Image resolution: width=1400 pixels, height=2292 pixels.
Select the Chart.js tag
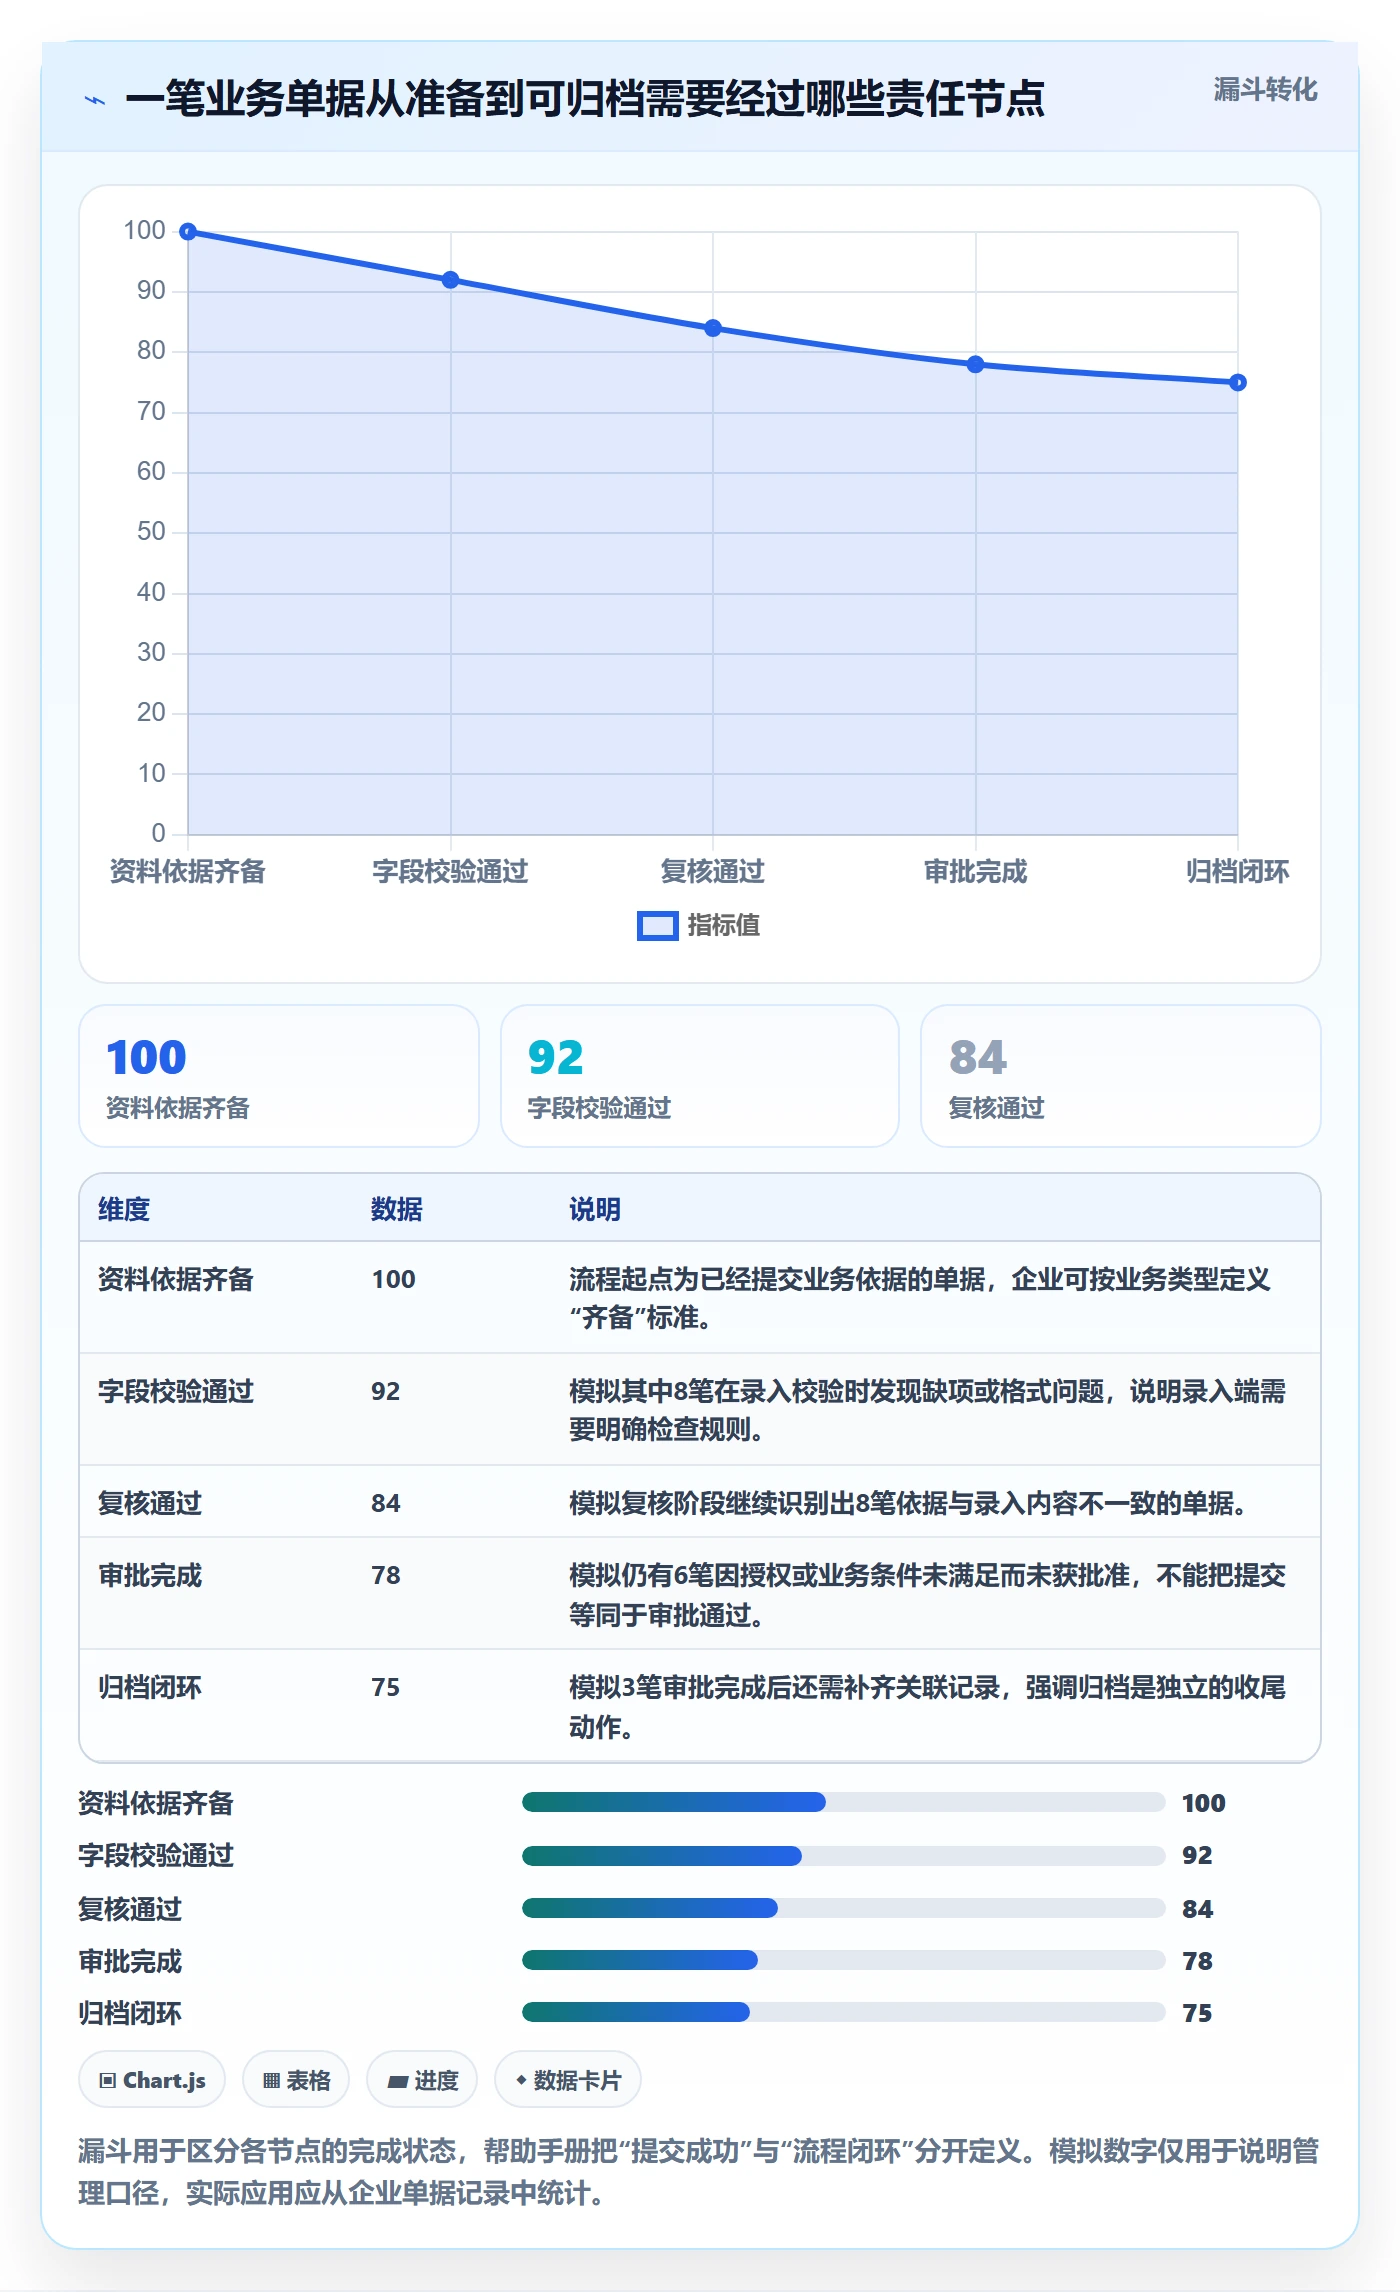click(x=152, y=2080)
